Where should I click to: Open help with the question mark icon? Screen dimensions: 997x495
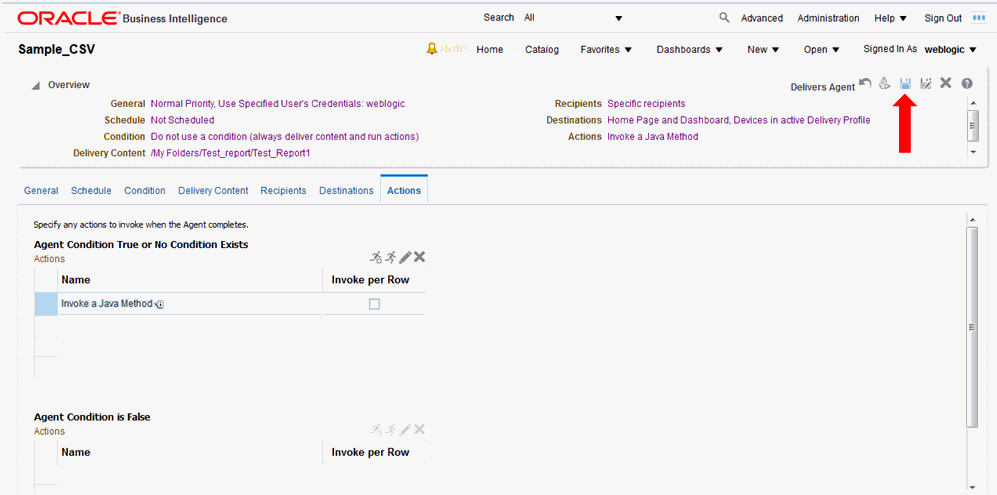tap(967, 83)
